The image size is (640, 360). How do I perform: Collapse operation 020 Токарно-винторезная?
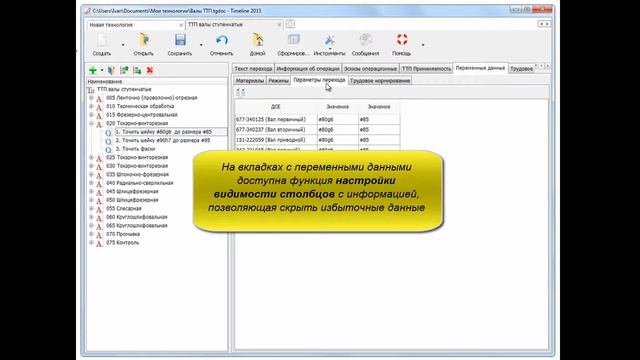(91, 123)
